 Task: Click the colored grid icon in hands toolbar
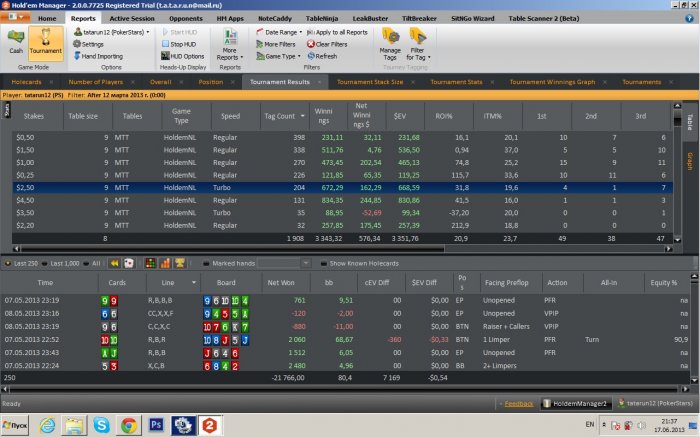(150, 263)
